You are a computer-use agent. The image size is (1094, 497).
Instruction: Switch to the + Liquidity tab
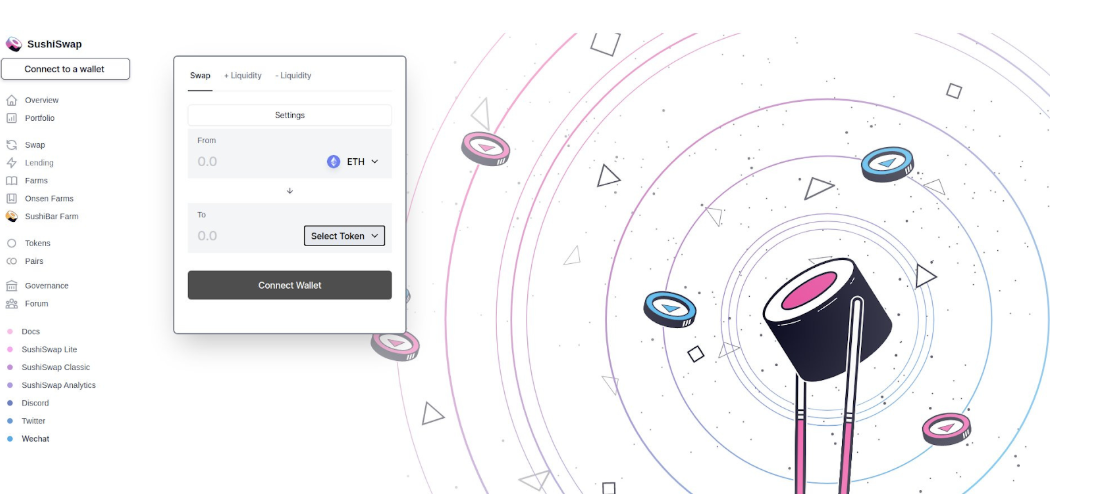click(x=242, y=75)
